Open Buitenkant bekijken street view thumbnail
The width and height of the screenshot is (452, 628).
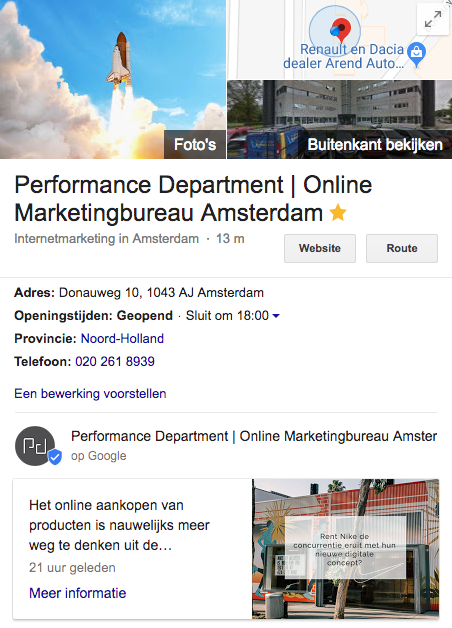[340, 119]
